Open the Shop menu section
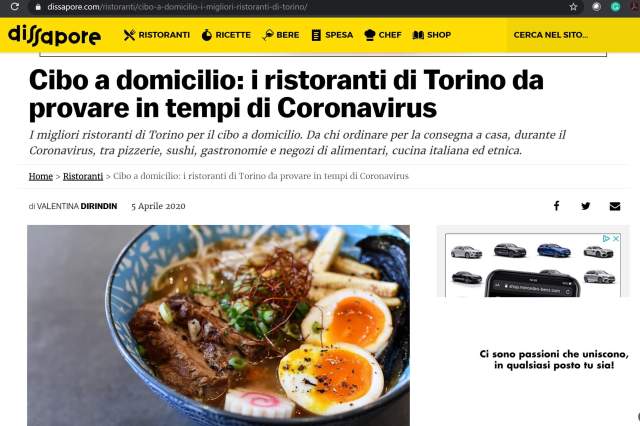This screenshot has height=426, width=640. click(432, 35)
